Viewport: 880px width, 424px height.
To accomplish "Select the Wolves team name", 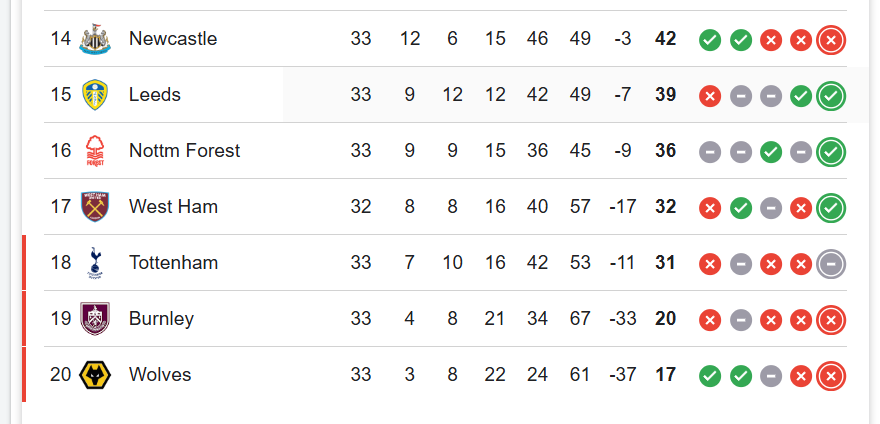I will coord(160,375).
